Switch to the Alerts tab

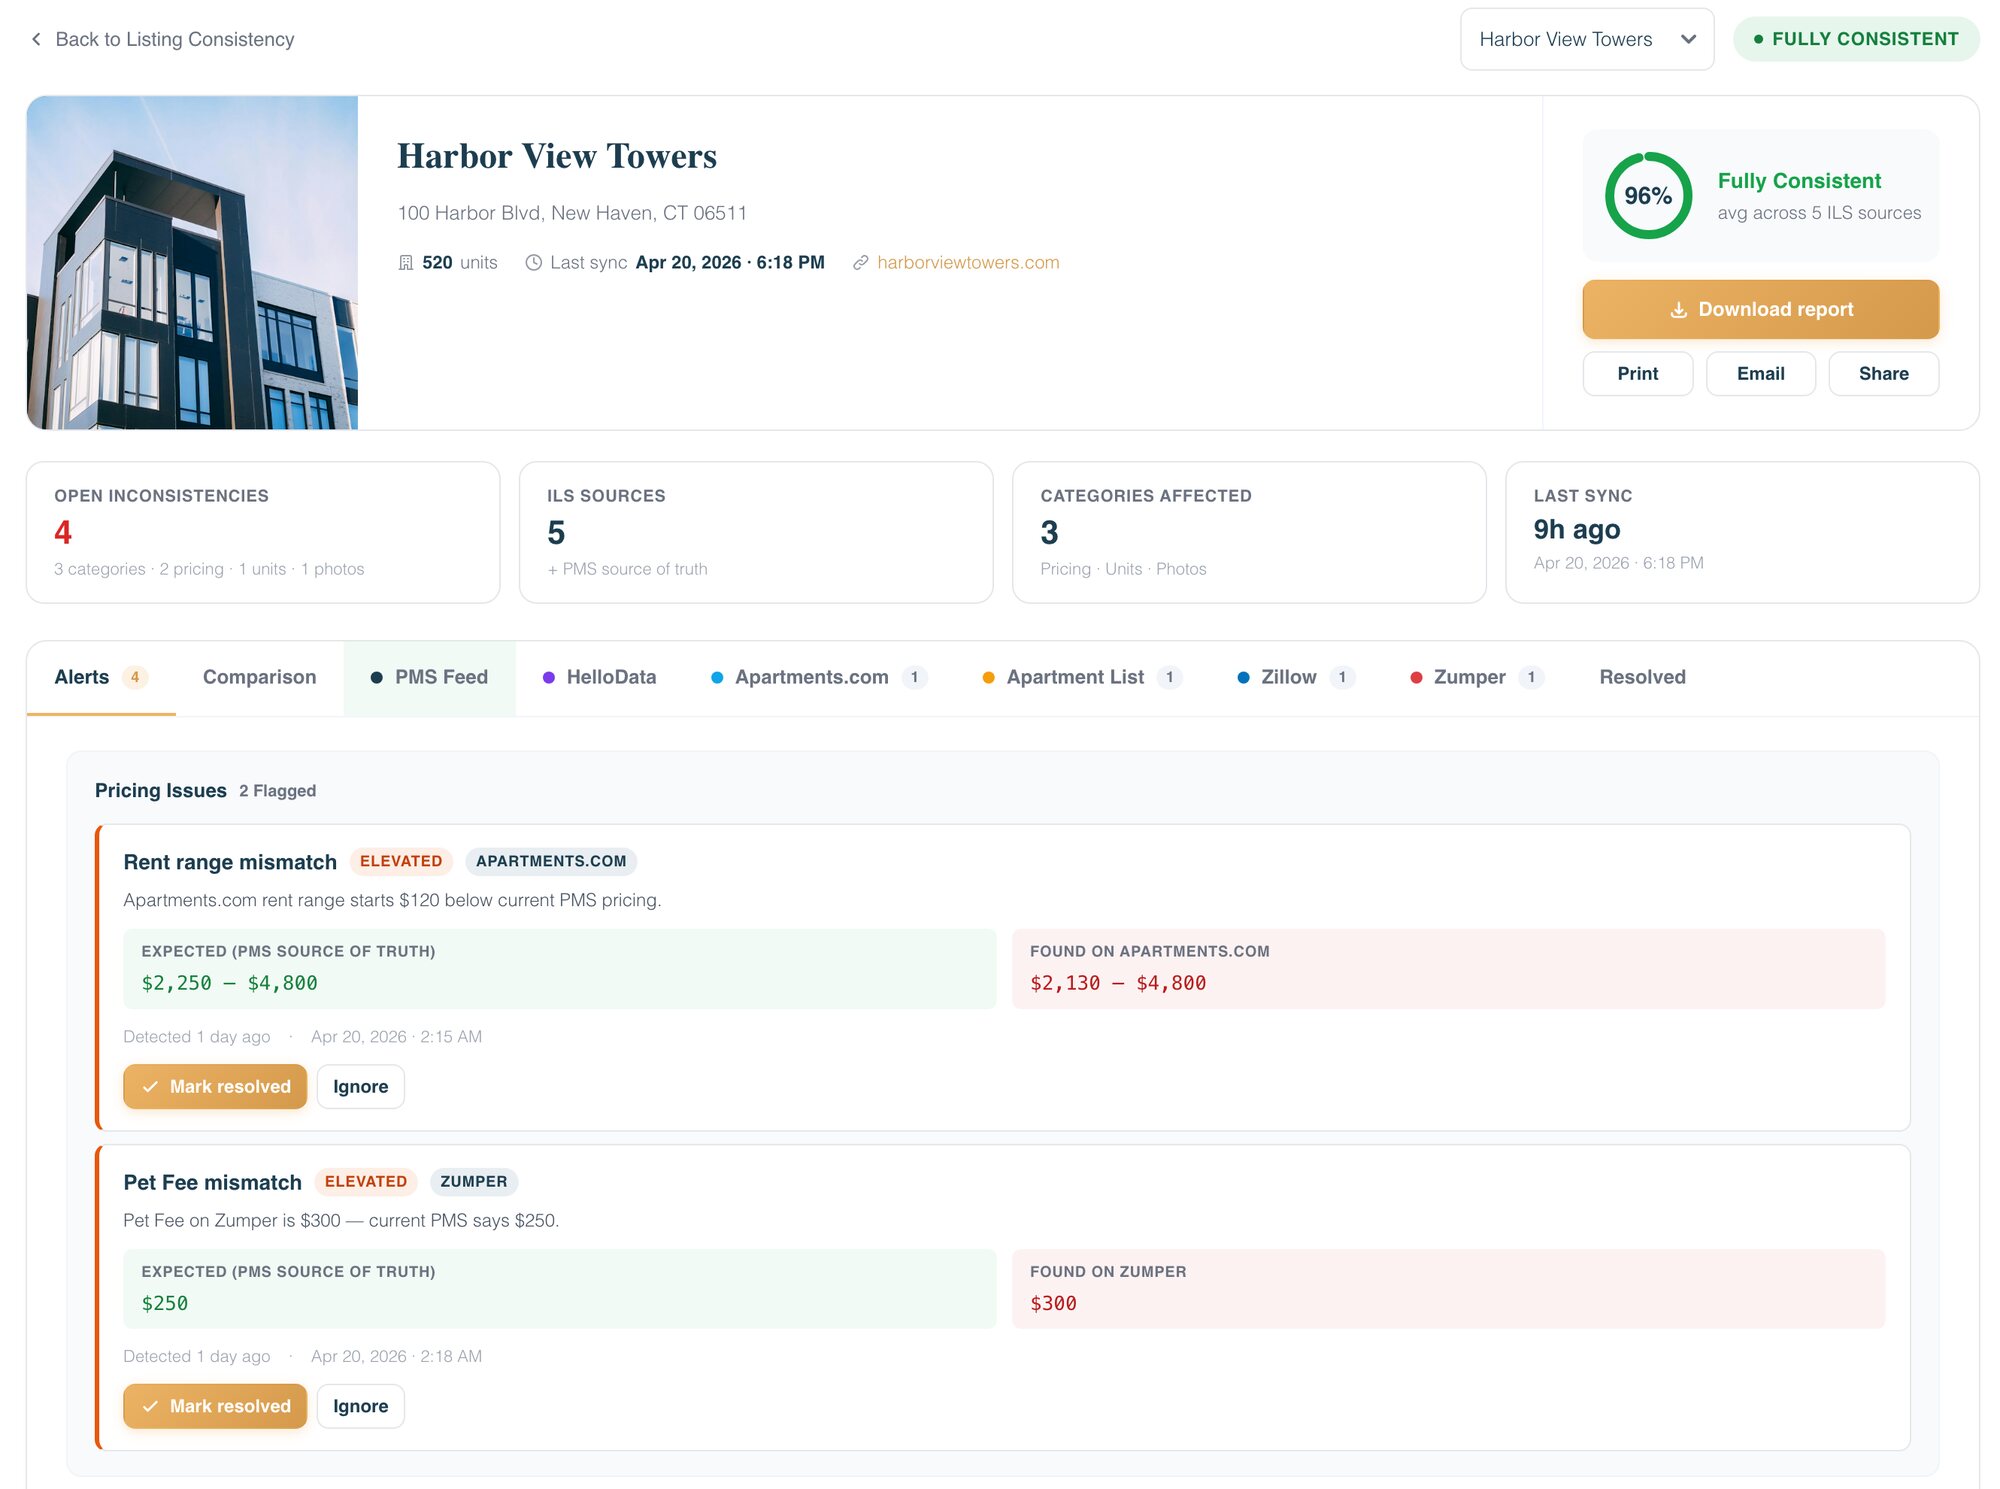(x=101, y=678)
